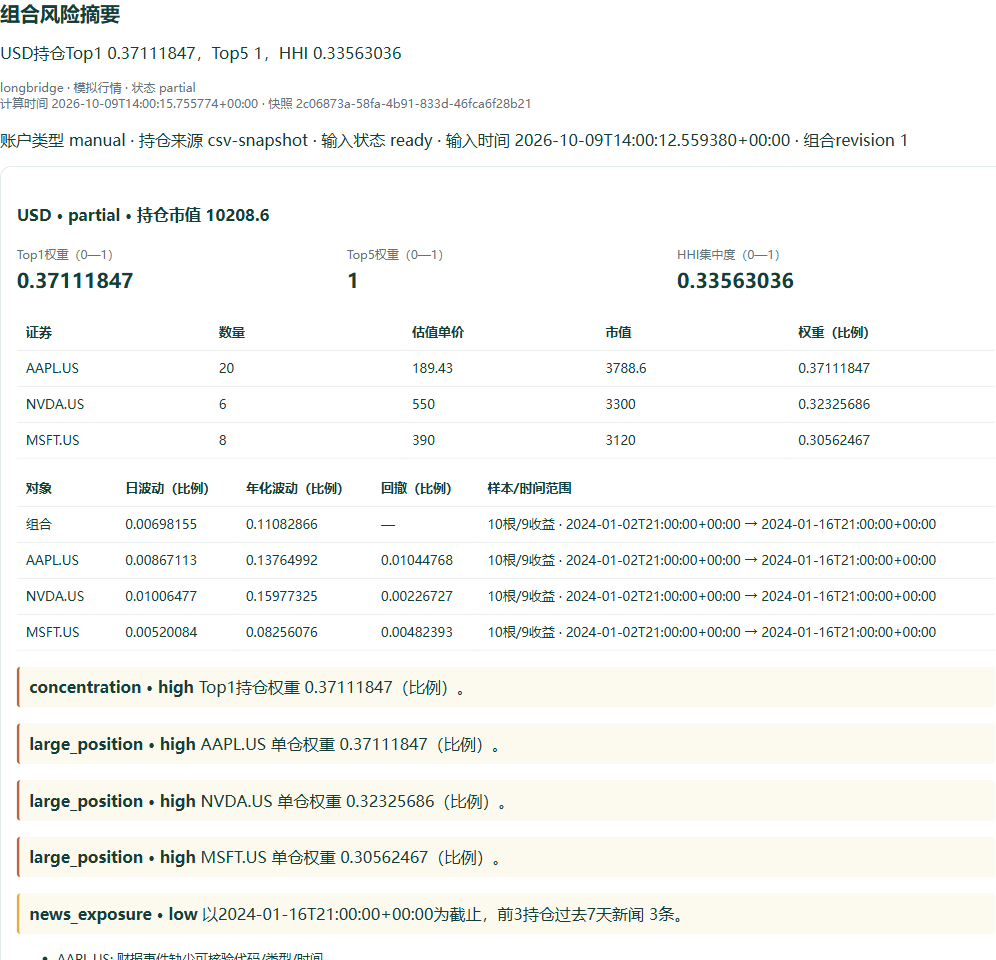The height and width of the screenshot is (960, 996).
Task: Click the 估值单价 column header
Action: (438, 333)
